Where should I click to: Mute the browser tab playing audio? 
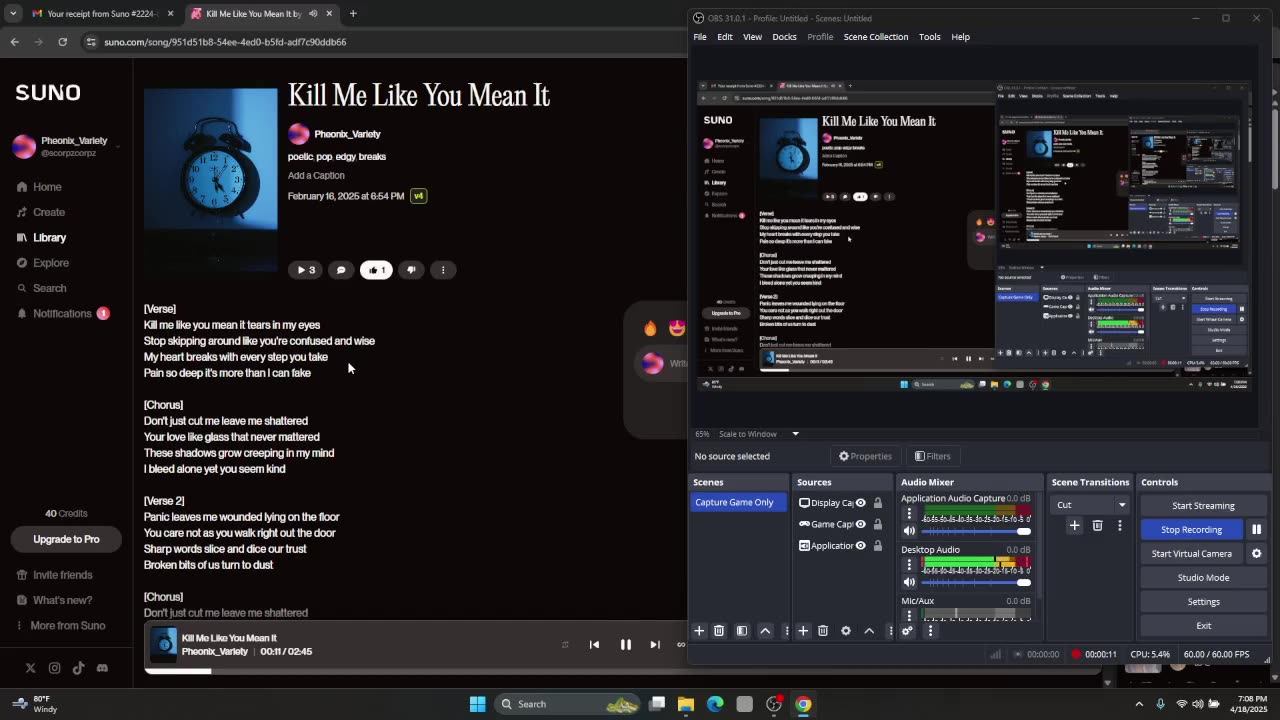click(x=313, y=14)
